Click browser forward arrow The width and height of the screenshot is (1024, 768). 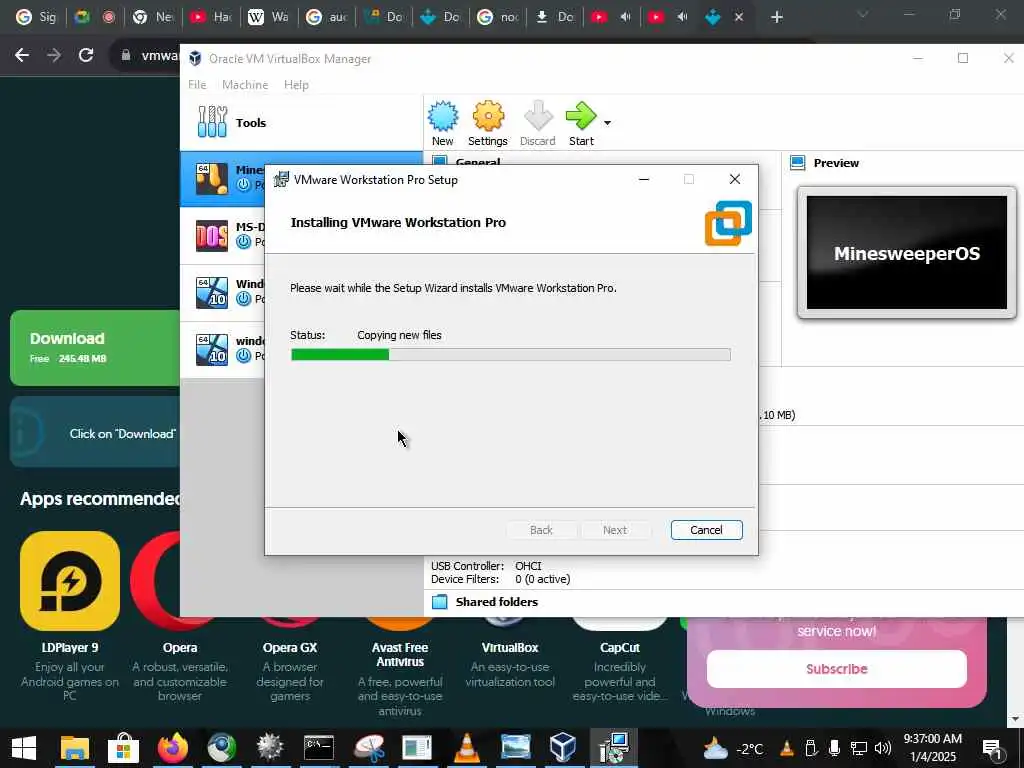click(54, 56)
